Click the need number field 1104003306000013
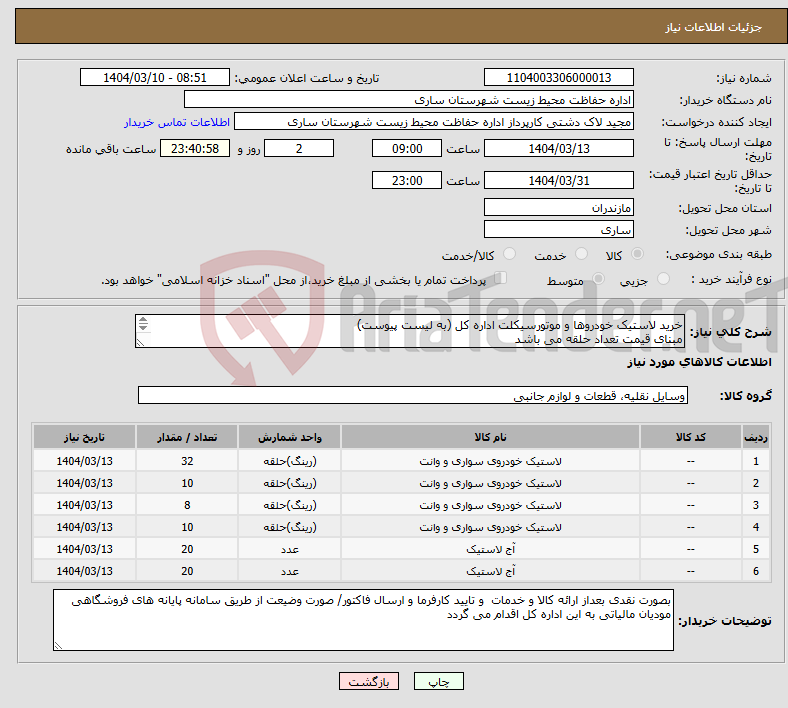 558,77
